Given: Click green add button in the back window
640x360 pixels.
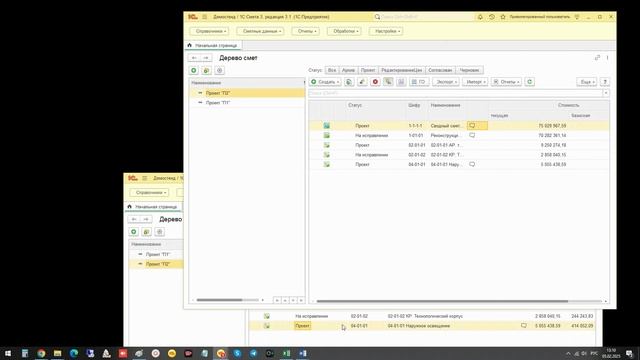Looking at the screenshot, I should pos(133,232).
